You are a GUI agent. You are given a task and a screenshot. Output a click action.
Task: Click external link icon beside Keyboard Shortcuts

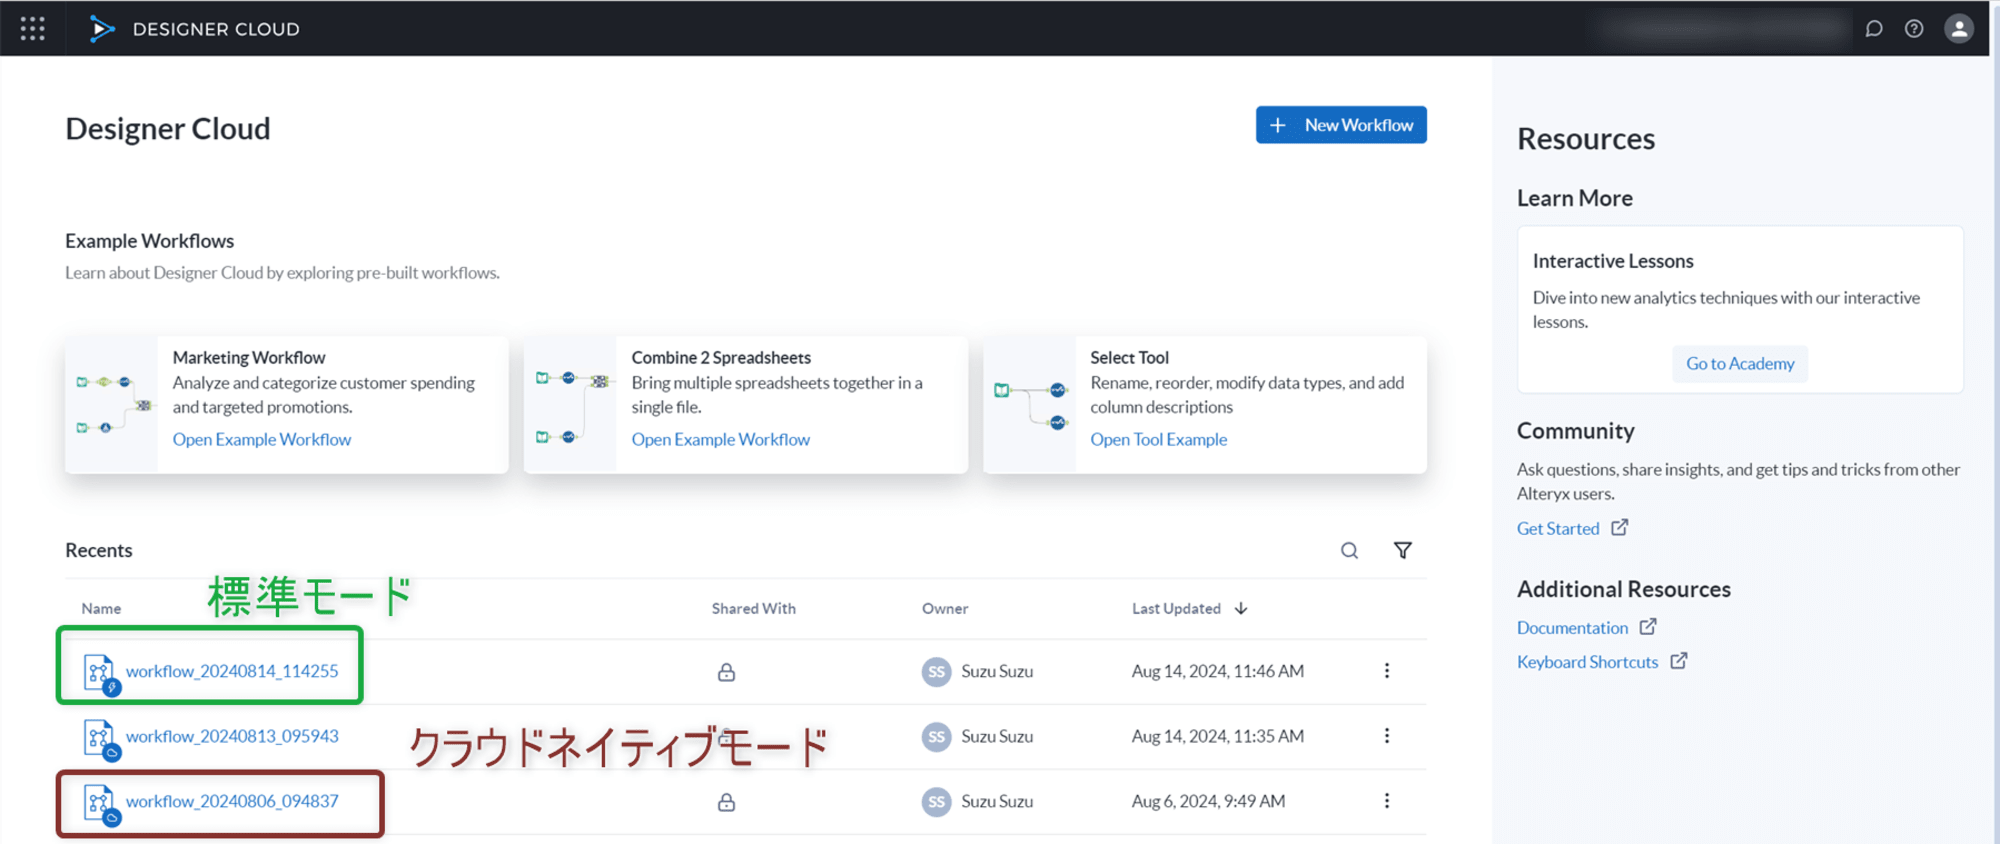[1678, 661]
